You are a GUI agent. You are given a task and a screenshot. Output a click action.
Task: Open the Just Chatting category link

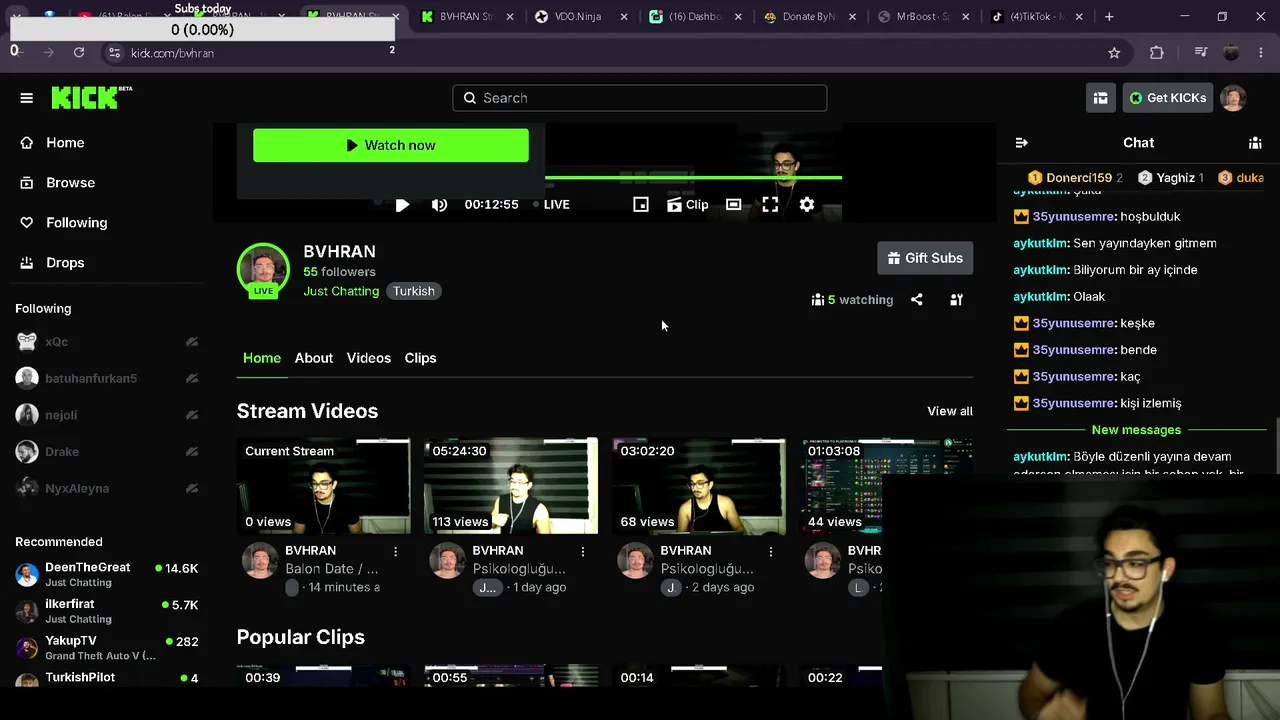[x=341, y=291]
